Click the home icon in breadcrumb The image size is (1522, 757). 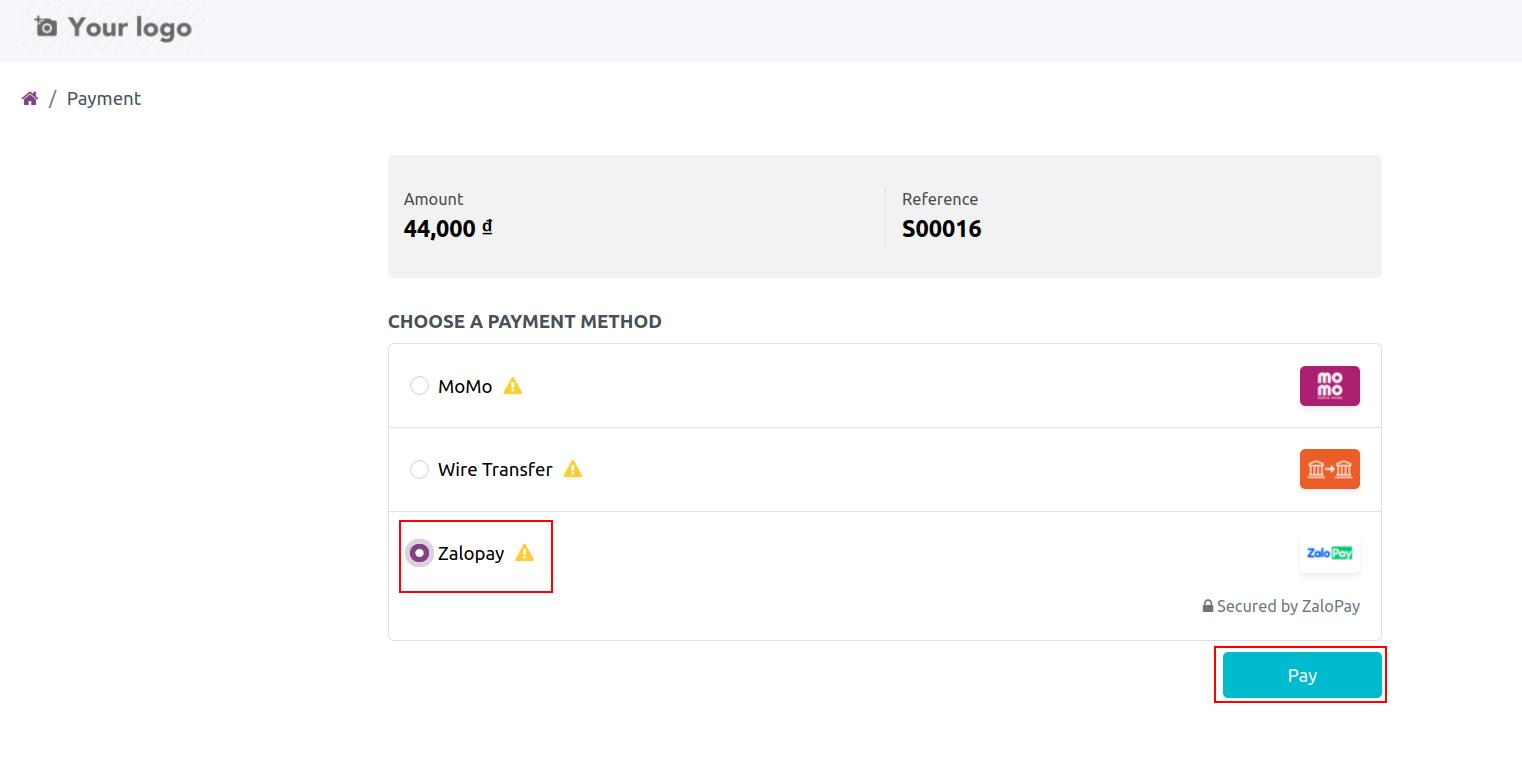click(30, 98)
